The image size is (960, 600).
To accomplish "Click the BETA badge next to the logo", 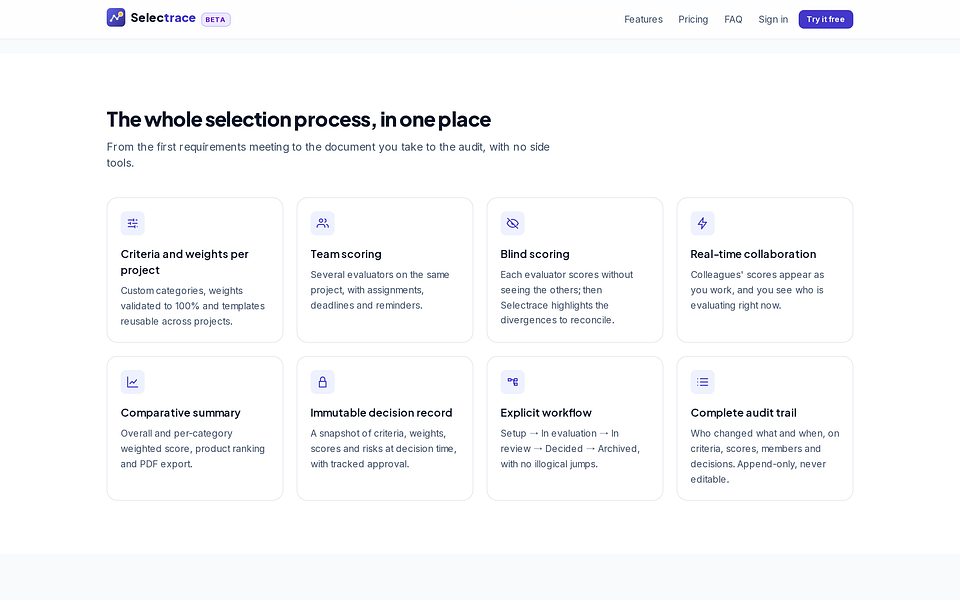I will click(216, 20).
